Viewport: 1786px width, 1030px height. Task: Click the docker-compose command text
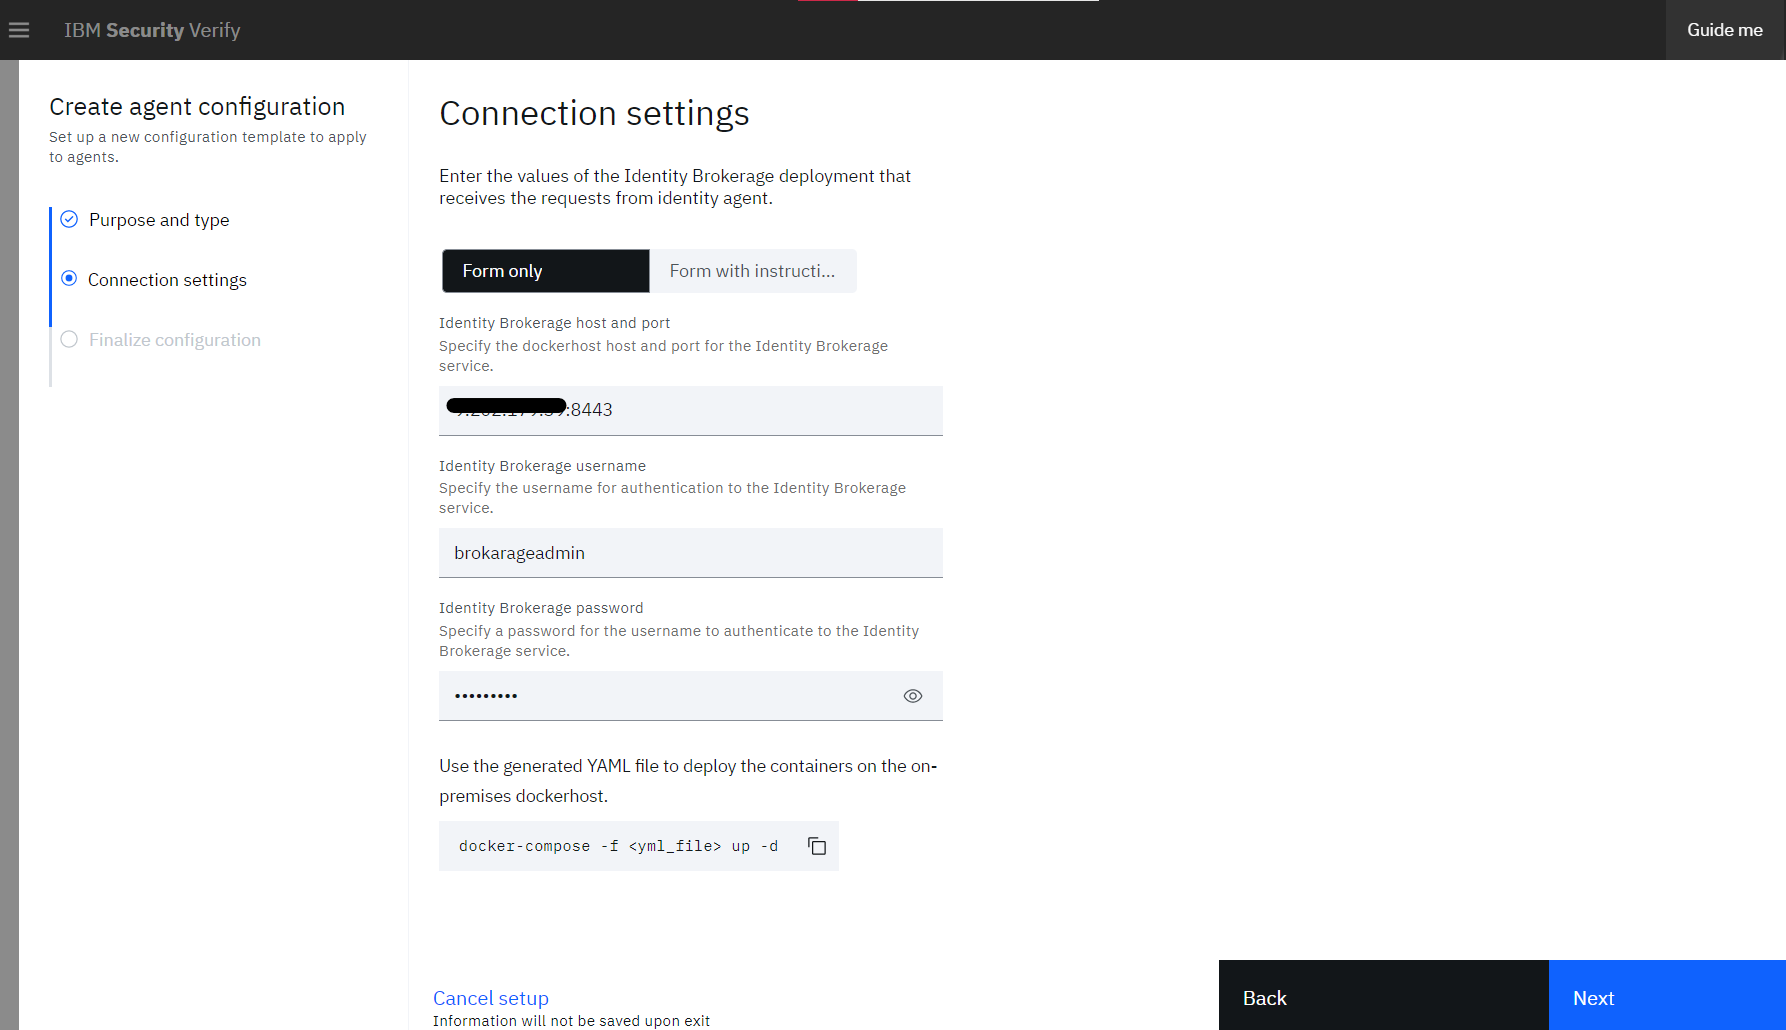[x=618, y=846]
